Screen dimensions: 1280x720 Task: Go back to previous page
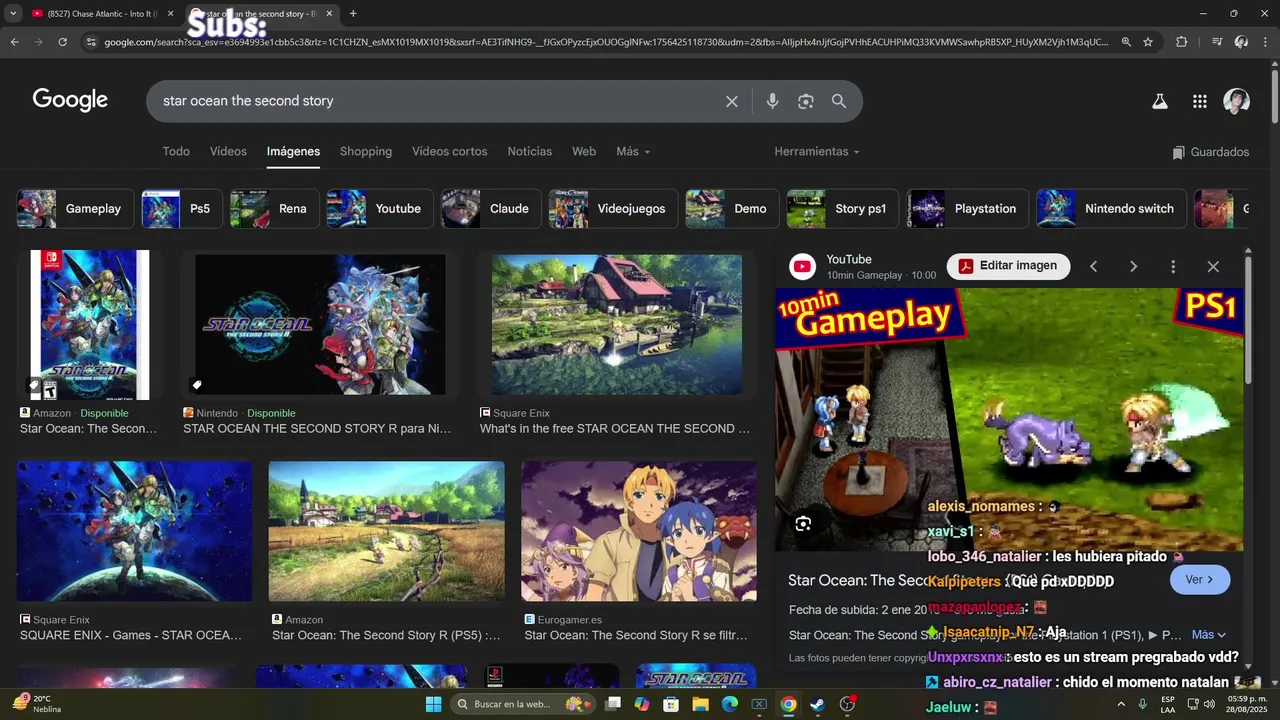tap(14, 42)
